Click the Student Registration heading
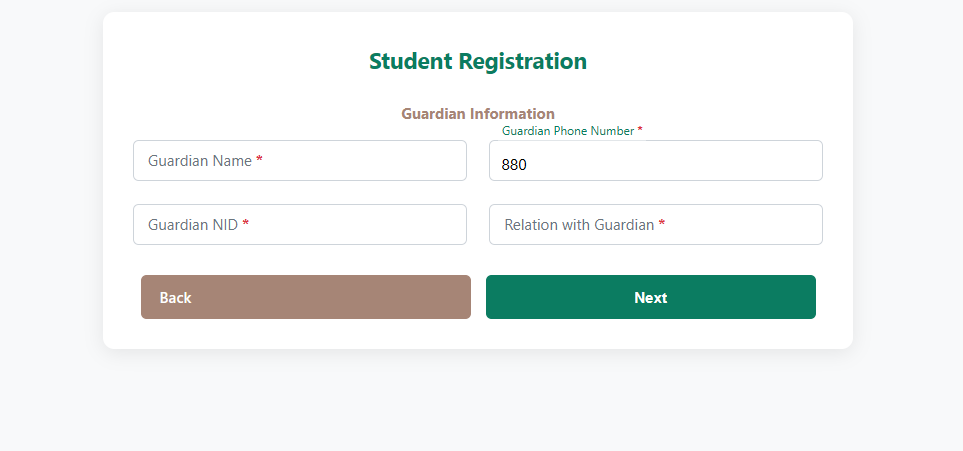 point(478,61)
